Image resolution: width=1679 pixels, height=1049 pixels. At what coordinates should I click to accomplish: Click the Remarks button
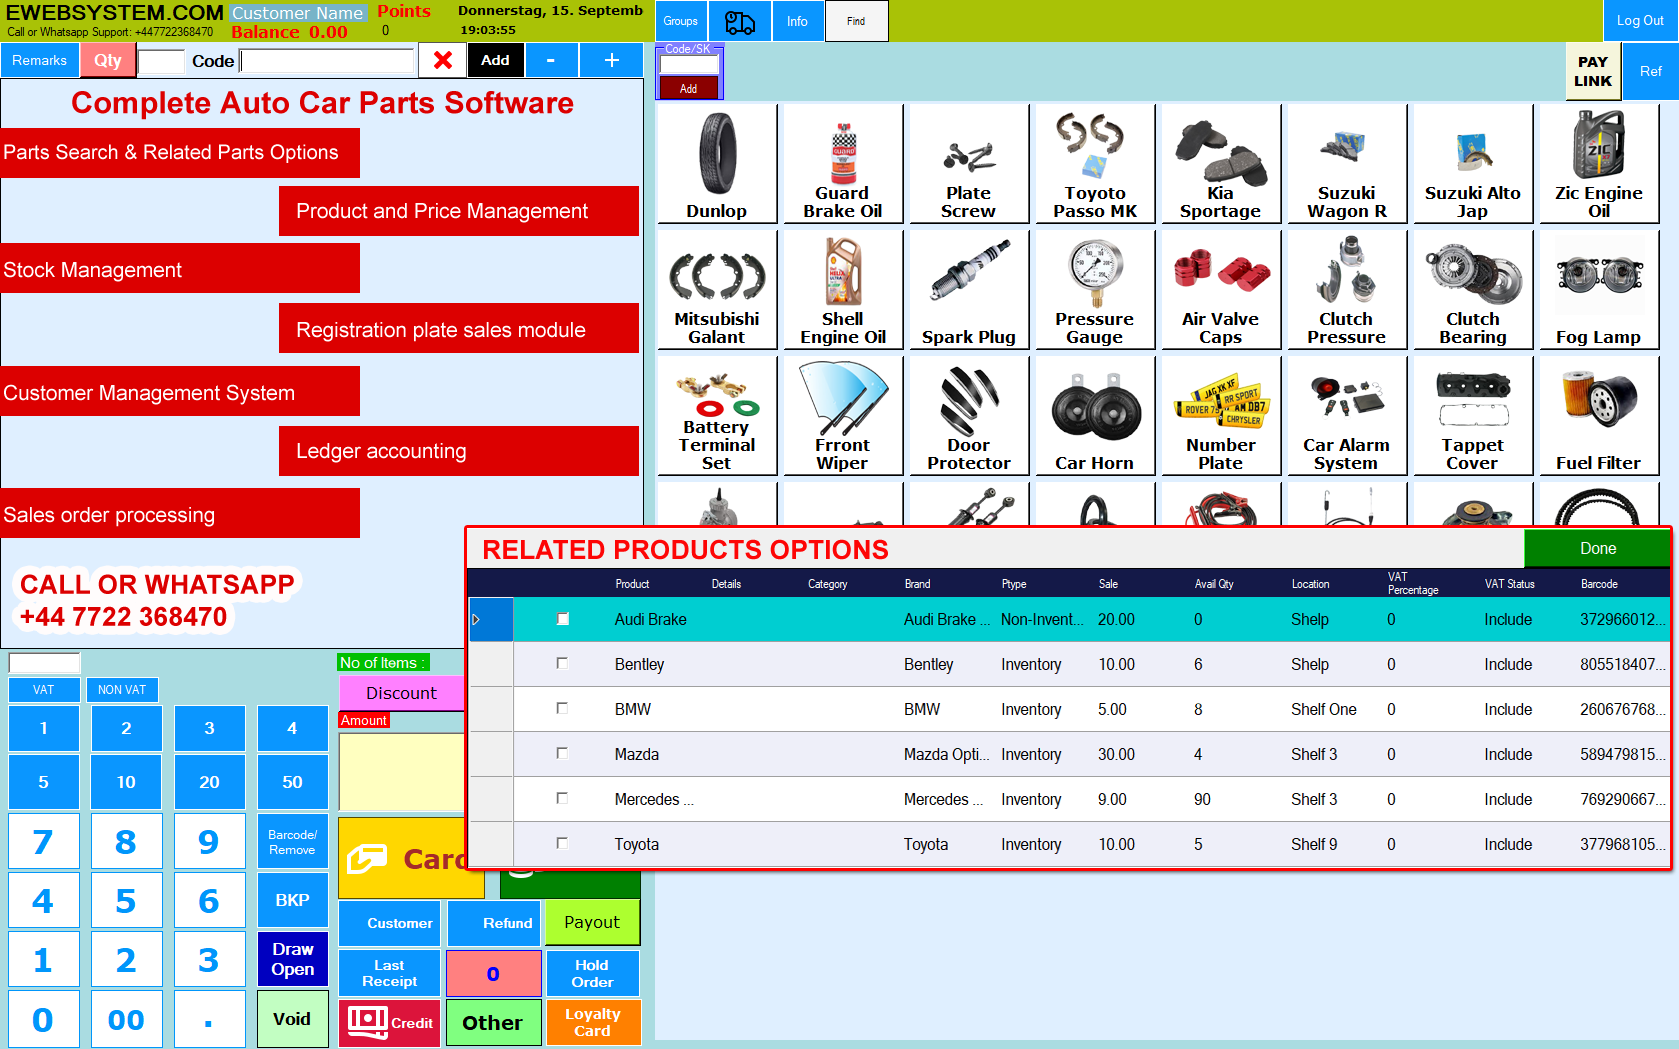40,60
